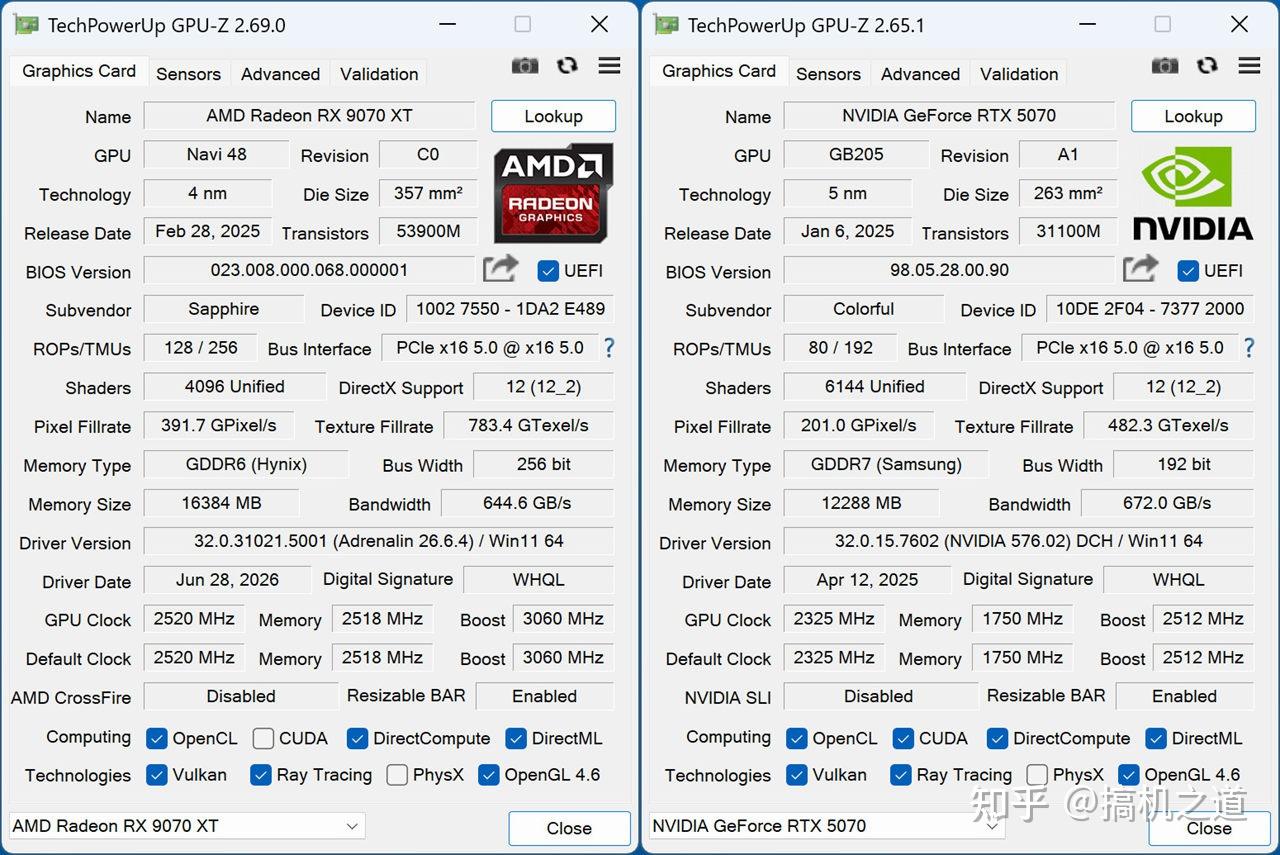Refresh GPU info in the GPU-Z 2.69.0 window
The image size is (1280, 855).
click(567, 66)
